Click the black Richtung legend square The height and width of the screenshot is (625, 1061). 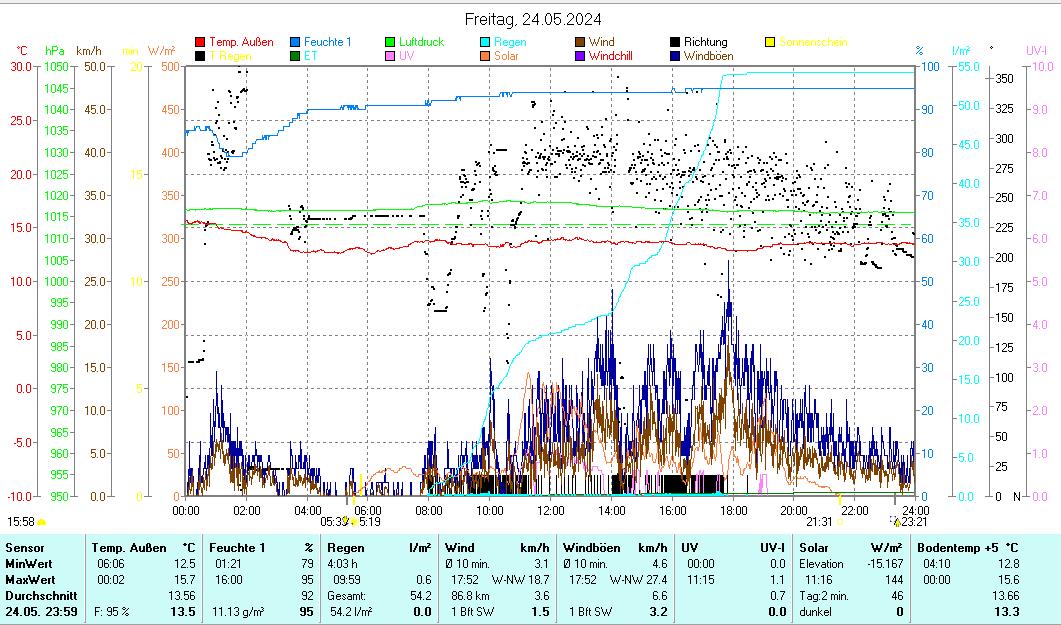675,42
